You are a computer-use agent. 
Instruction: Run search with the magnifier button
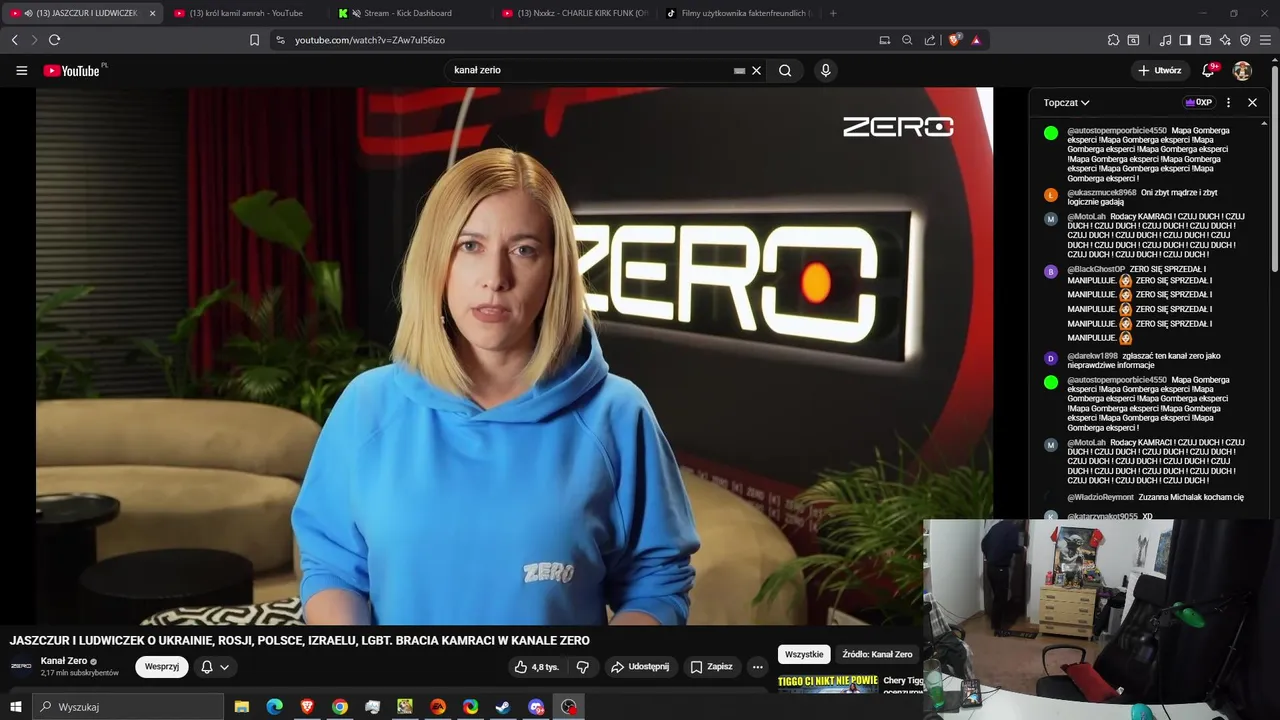click(x=785, y=71)
